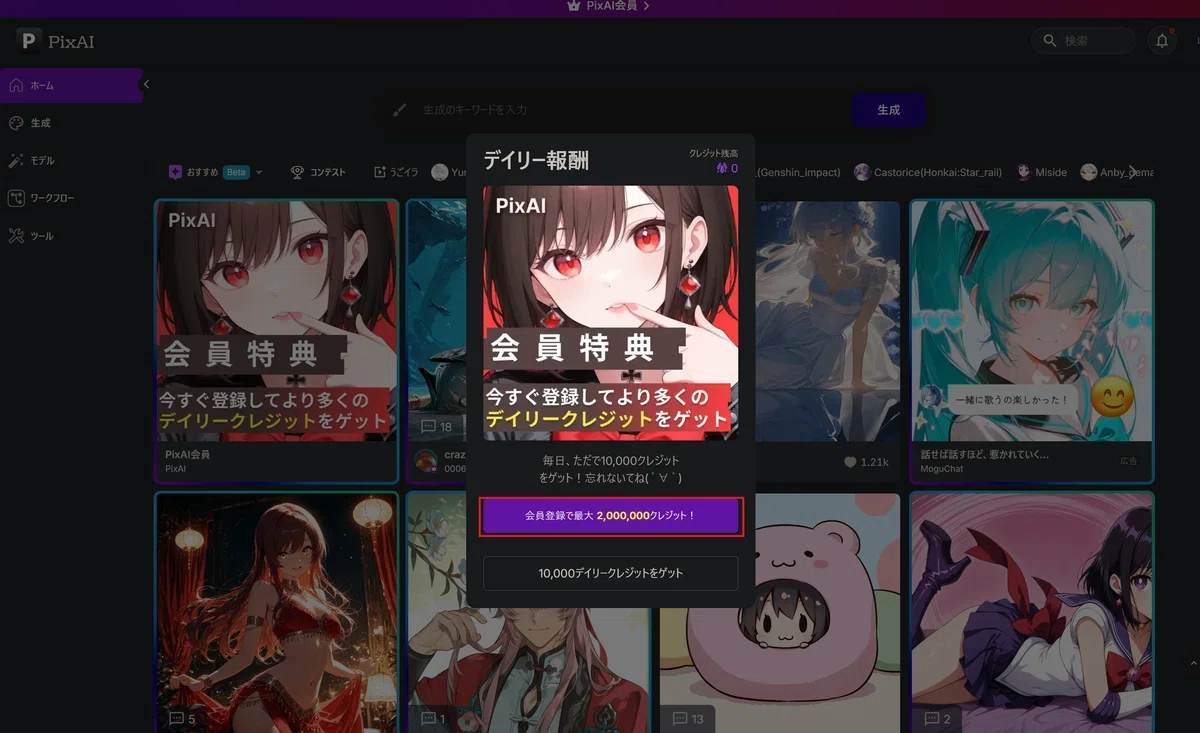
Task: Open comments on the post with 18 comments
Action: click(437, 426)
